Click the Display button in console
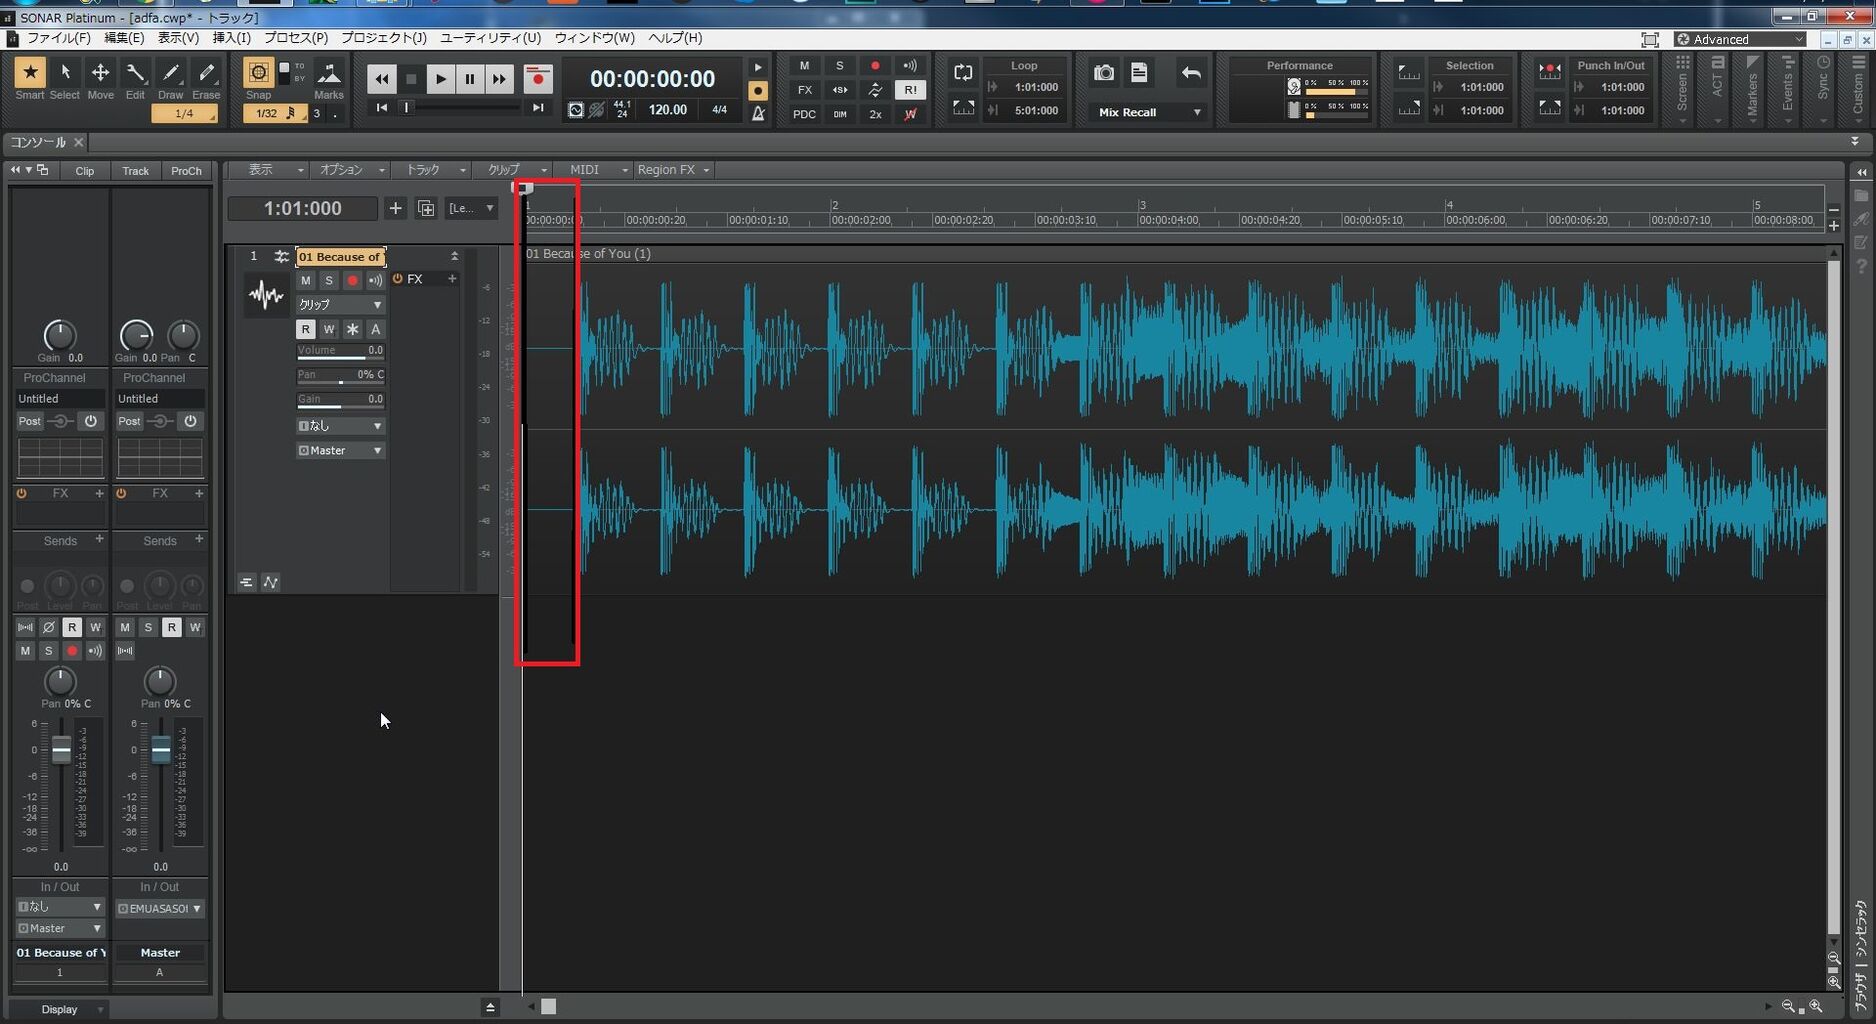This screenshot has width=1876, height=1024. (x=60, y=1009)
